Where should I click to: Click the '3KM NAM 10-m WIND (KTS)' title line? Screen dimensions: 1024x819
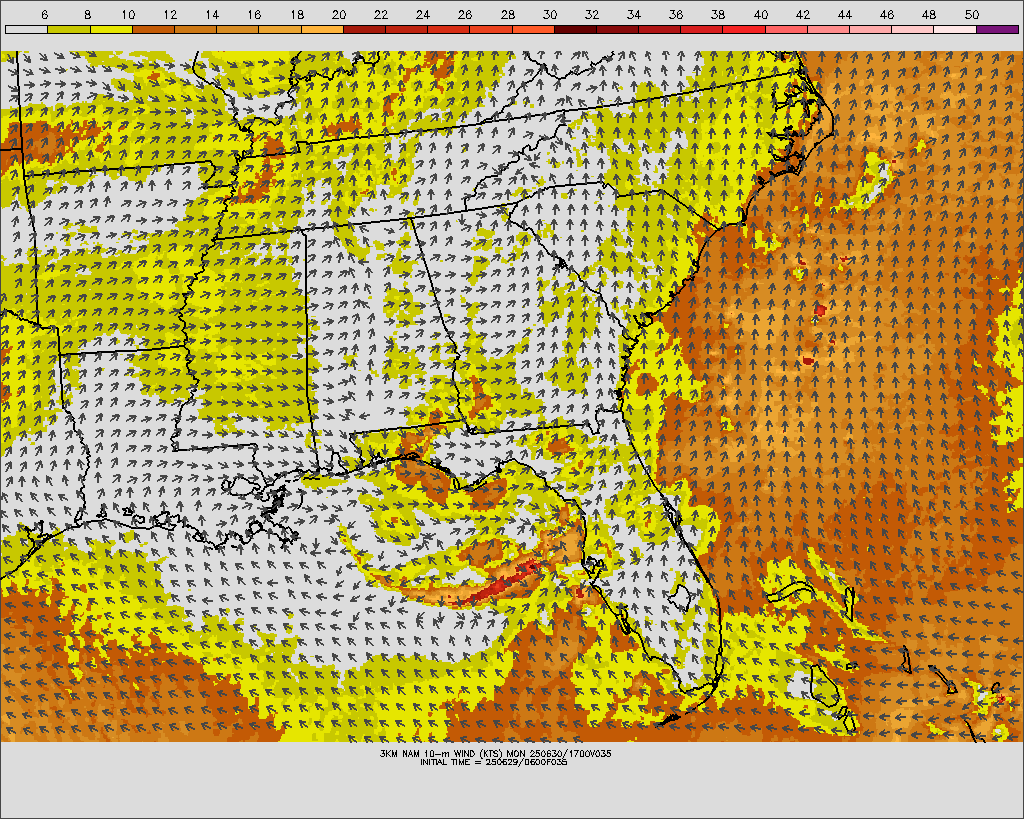pos(496,753)
